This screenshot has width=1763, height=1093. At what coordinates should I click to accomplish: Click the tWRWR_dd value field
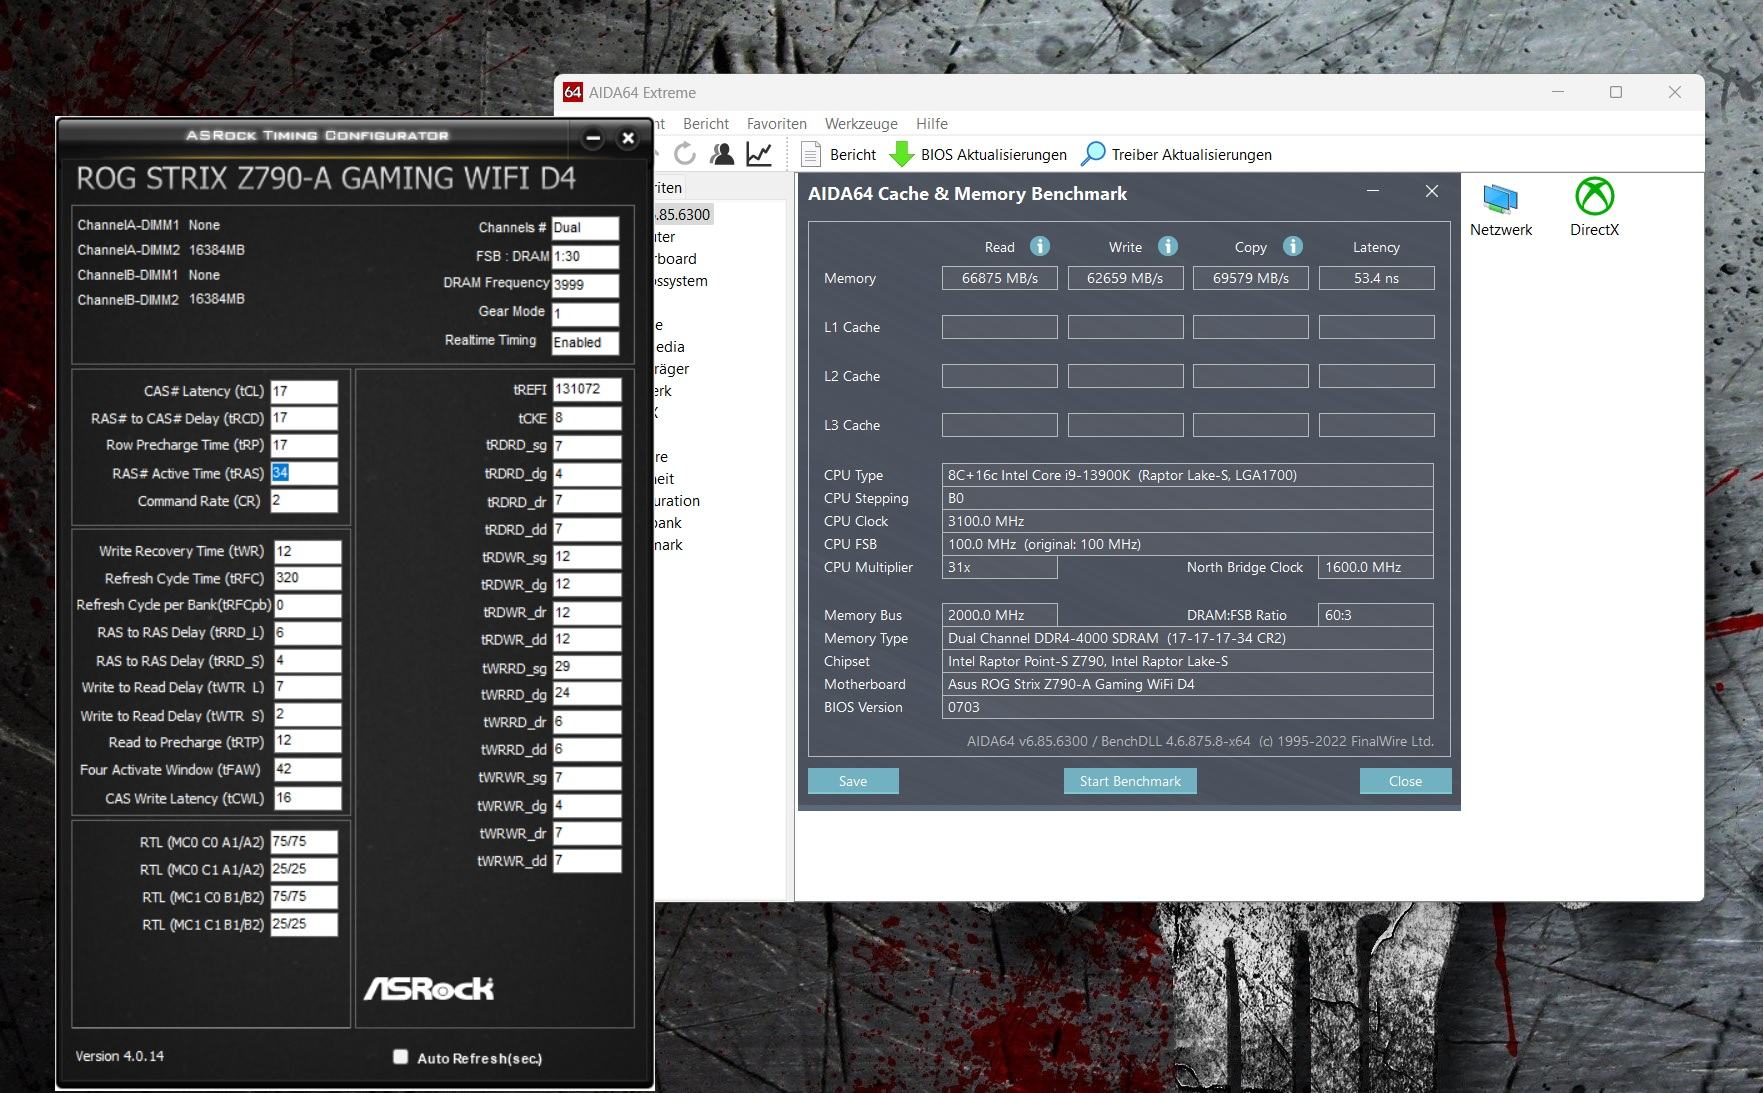click(587, 860)
